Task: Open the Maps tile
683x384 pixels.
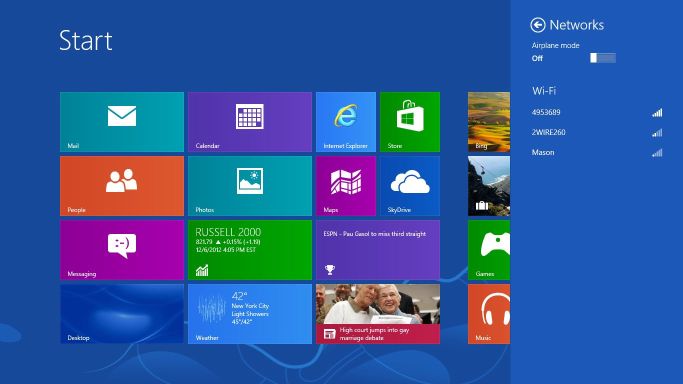Action: [x=346, y=186]
